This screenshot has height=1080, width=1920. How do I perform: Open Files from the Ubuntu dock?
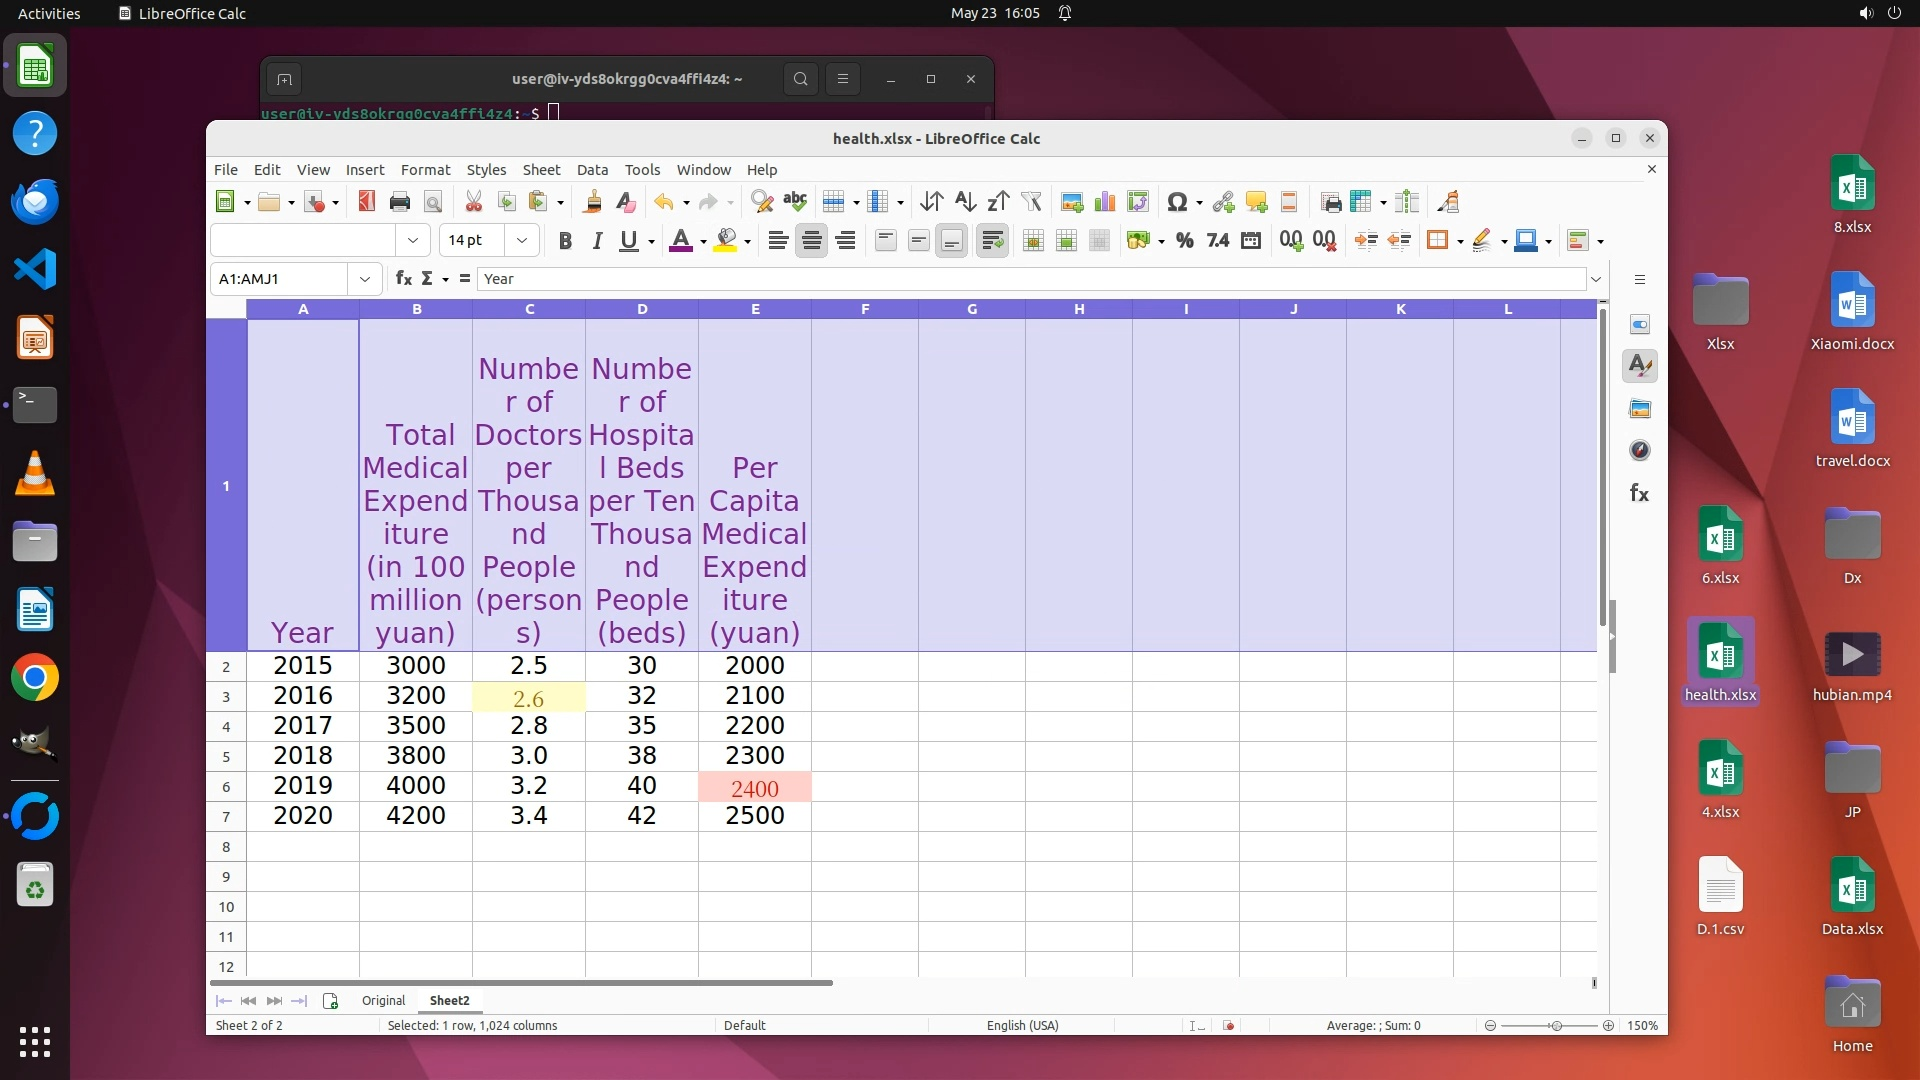pos(35,542)
